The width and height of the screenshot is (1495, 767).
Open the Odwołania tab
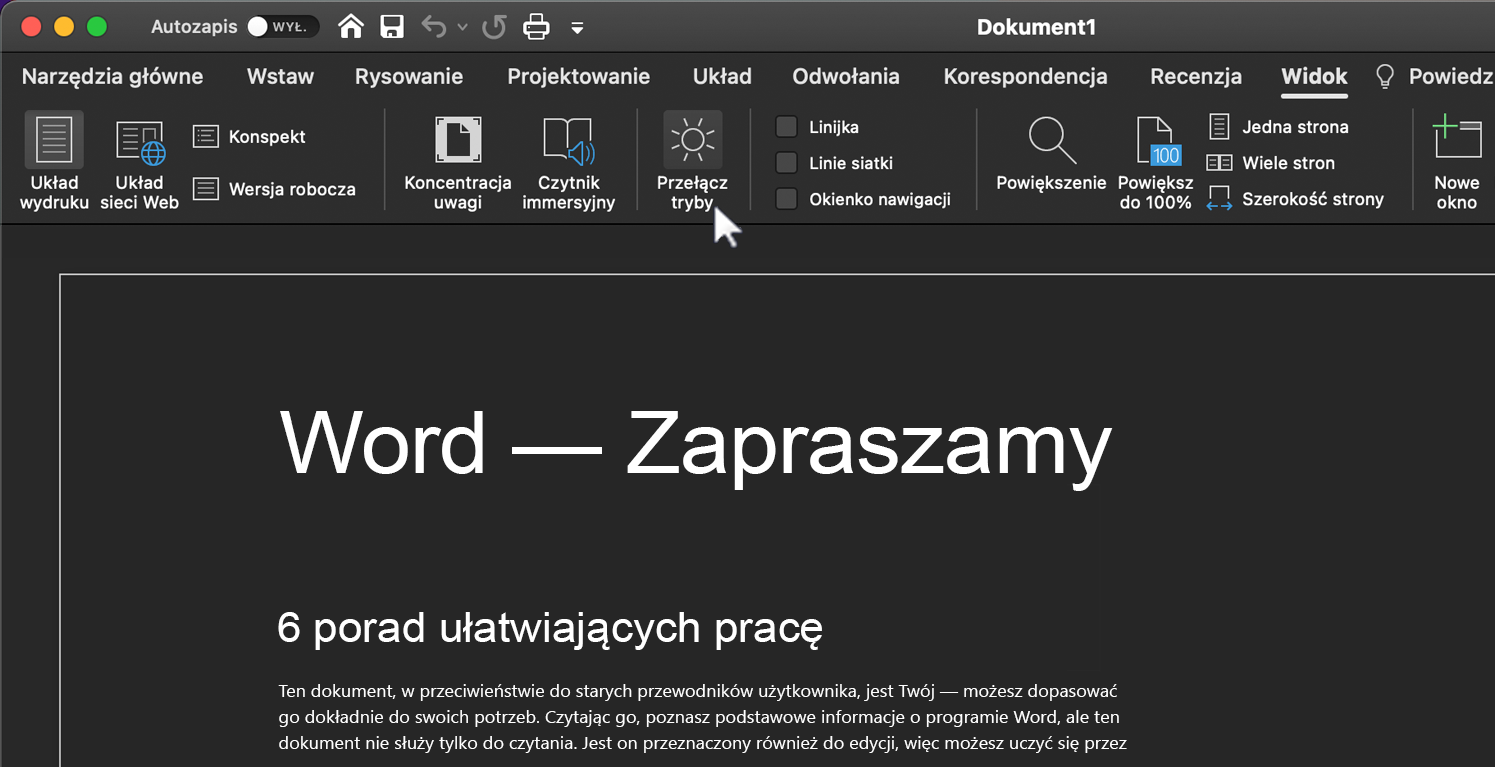(x=846, y=77)
